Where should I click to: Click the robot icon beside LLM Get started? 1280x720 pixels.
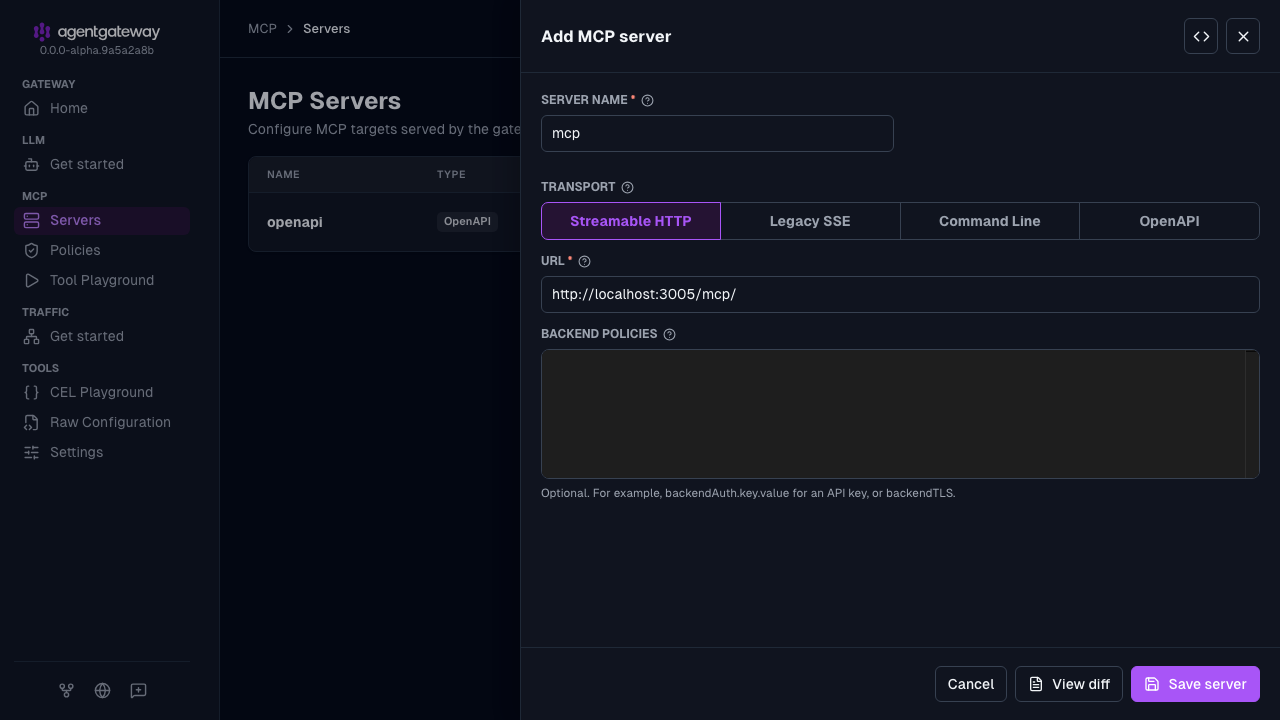[31, 164]
